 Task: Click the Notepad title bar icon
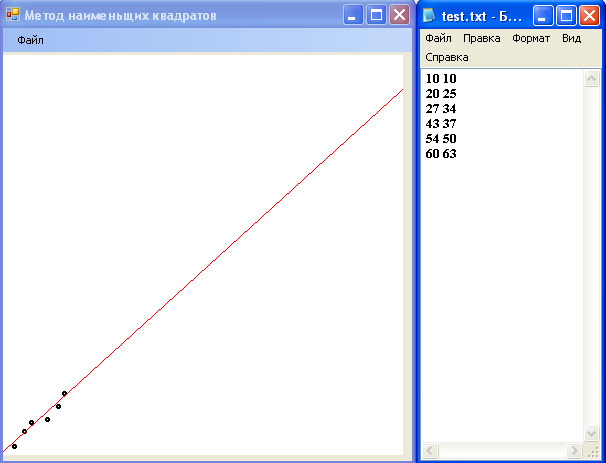[429, 15]
